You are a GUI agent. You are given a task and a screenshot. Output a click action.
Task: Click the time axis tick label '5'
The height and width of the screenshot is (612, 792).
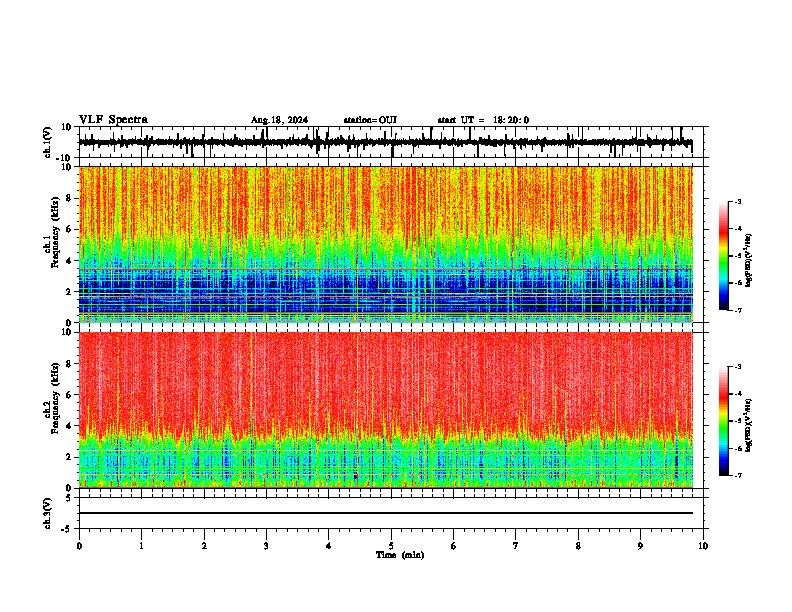pyautogui.click(x=391, y=546)
